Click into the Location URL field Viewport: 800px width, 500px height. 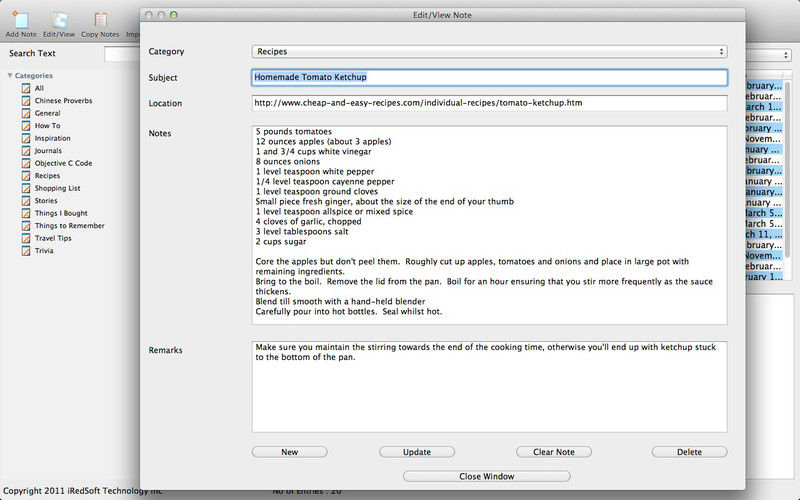(x=488, y=103)
